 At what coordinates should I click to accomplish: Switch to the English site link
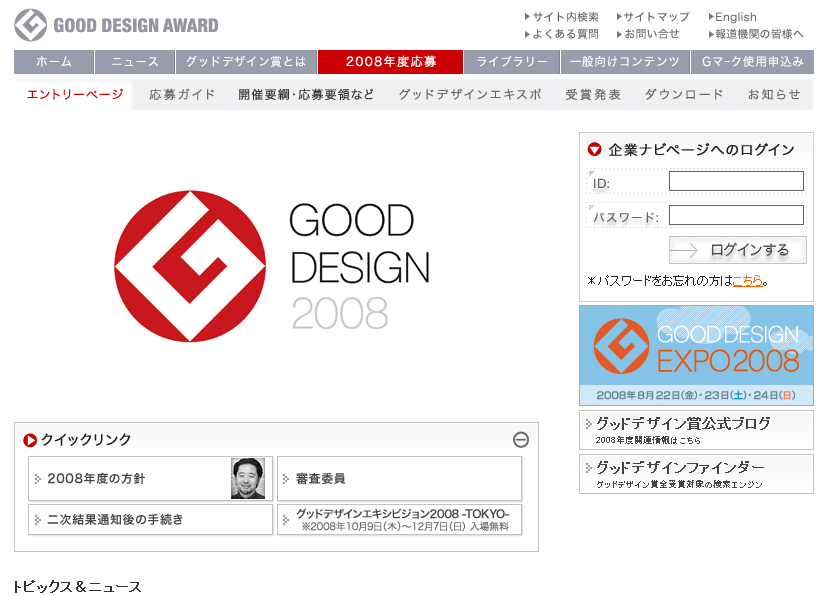[x=733, y=17]
